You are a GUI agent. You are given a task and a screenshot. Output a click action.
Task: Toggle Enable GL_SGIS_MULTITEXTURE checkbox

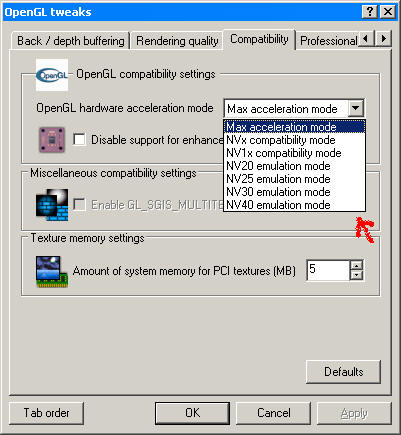79,204
